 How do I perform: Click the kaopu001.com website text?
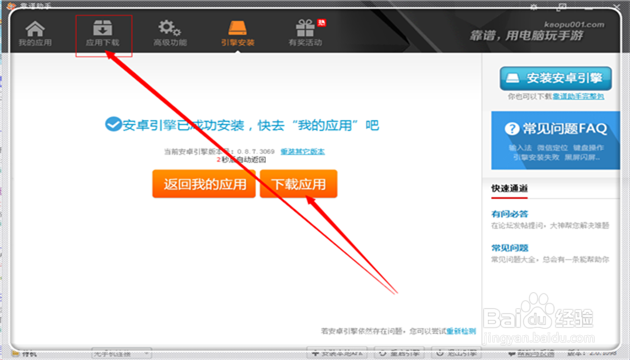point(574,25)
